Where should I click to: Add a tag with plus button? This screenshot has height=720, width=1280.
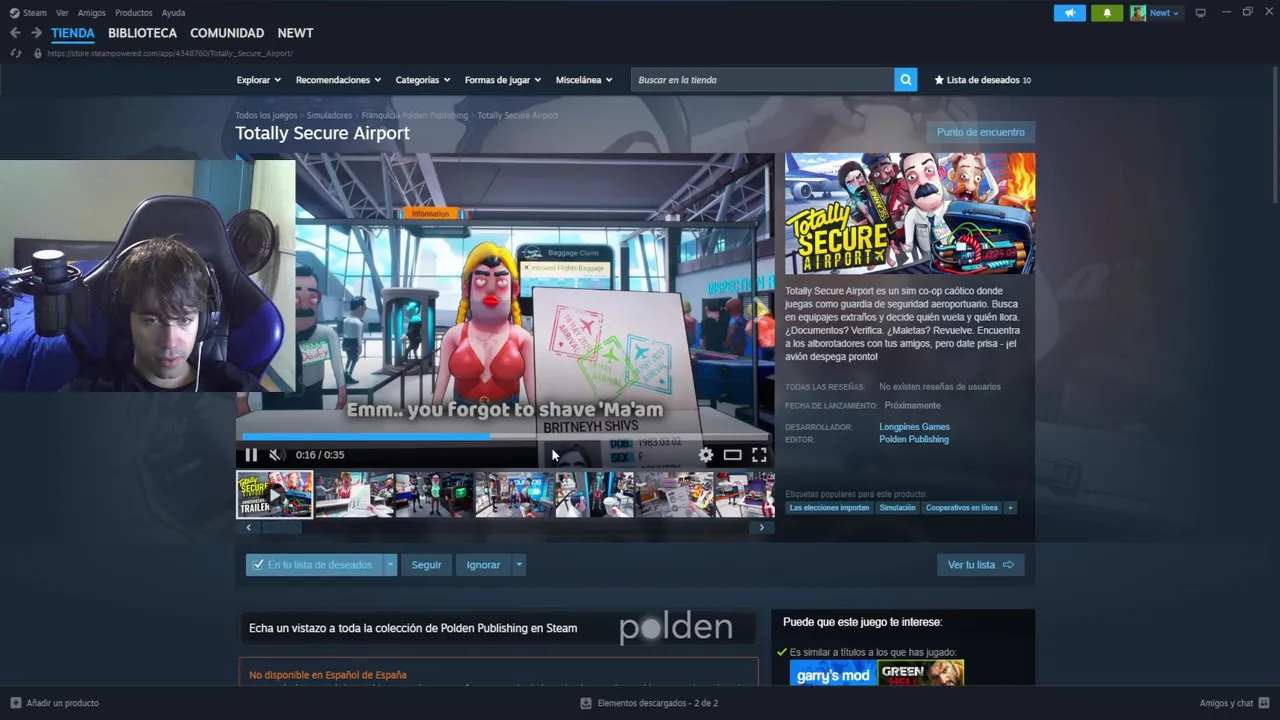click(x=1010, y=508)
